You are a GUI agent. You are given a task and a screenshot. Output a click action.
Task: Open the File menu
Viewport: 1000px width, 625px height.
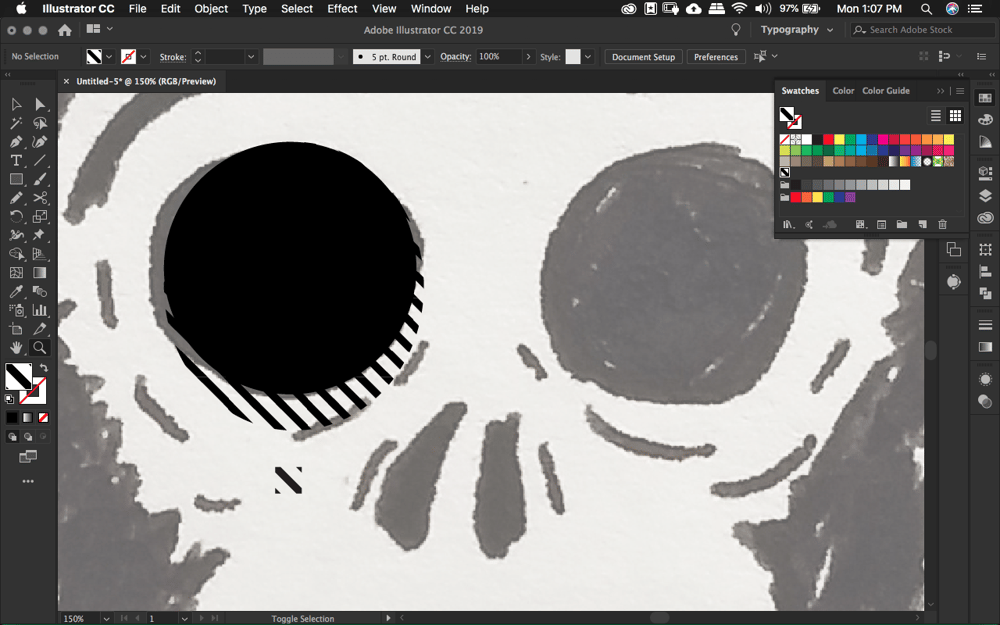pos(137,8)
